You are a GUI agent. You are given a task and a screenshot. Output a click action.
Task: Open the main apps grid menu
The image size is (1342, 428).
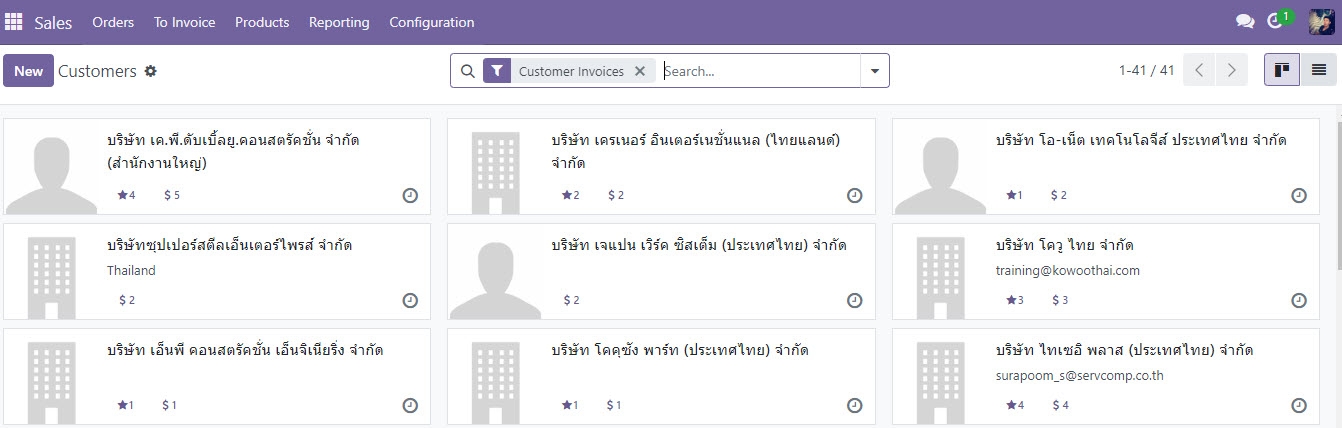point(14,22)
